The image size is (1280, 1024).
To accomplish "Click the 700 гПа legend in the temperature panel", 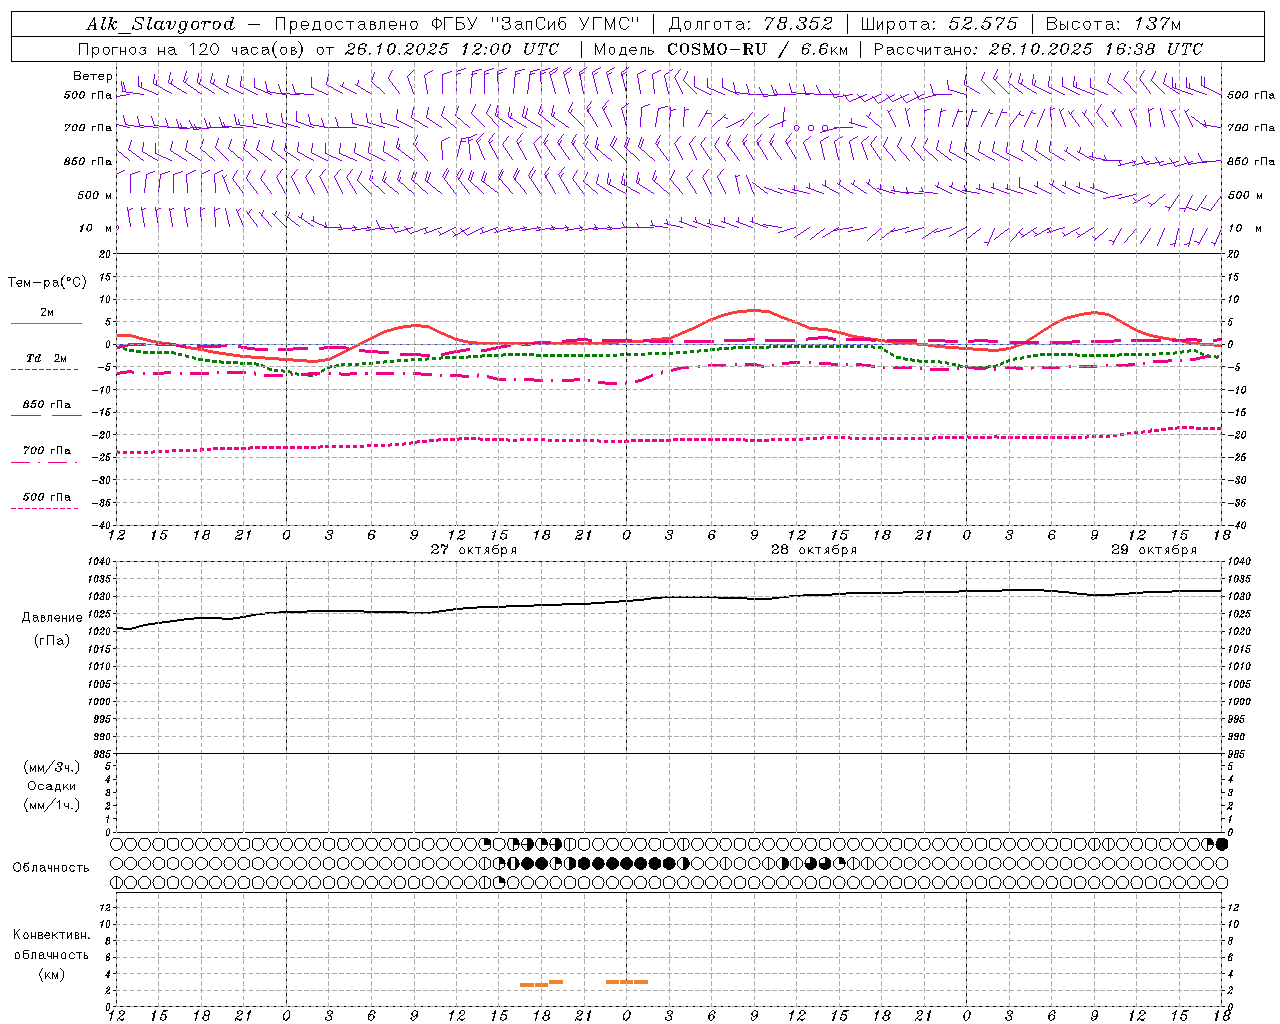I will pos(46,450).
